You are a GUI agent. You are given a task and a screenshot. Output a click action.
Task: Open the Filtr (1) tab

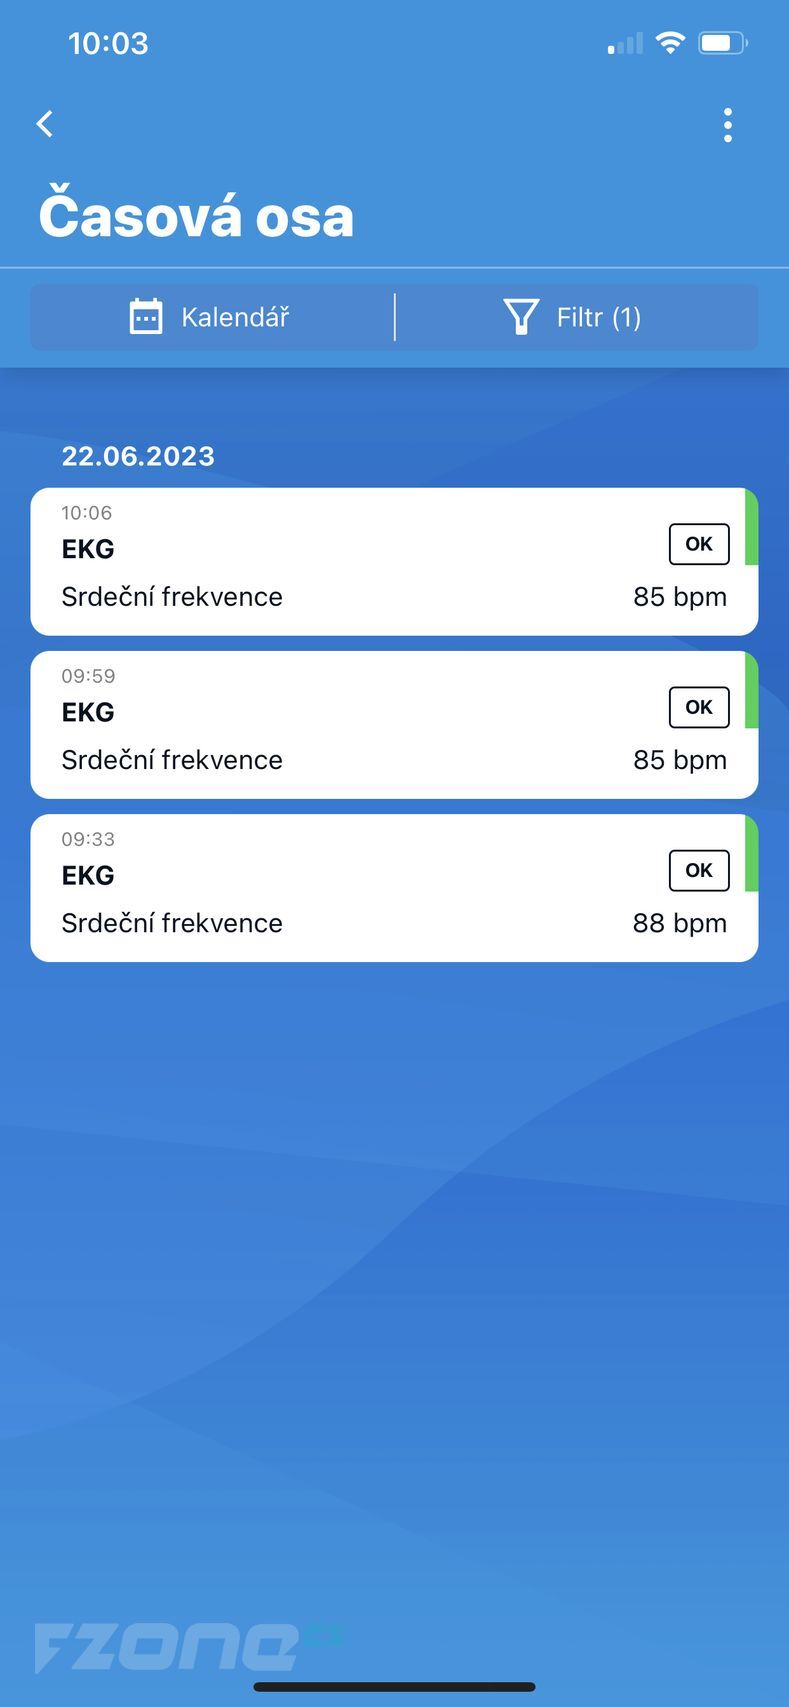[x=577, y=317]
